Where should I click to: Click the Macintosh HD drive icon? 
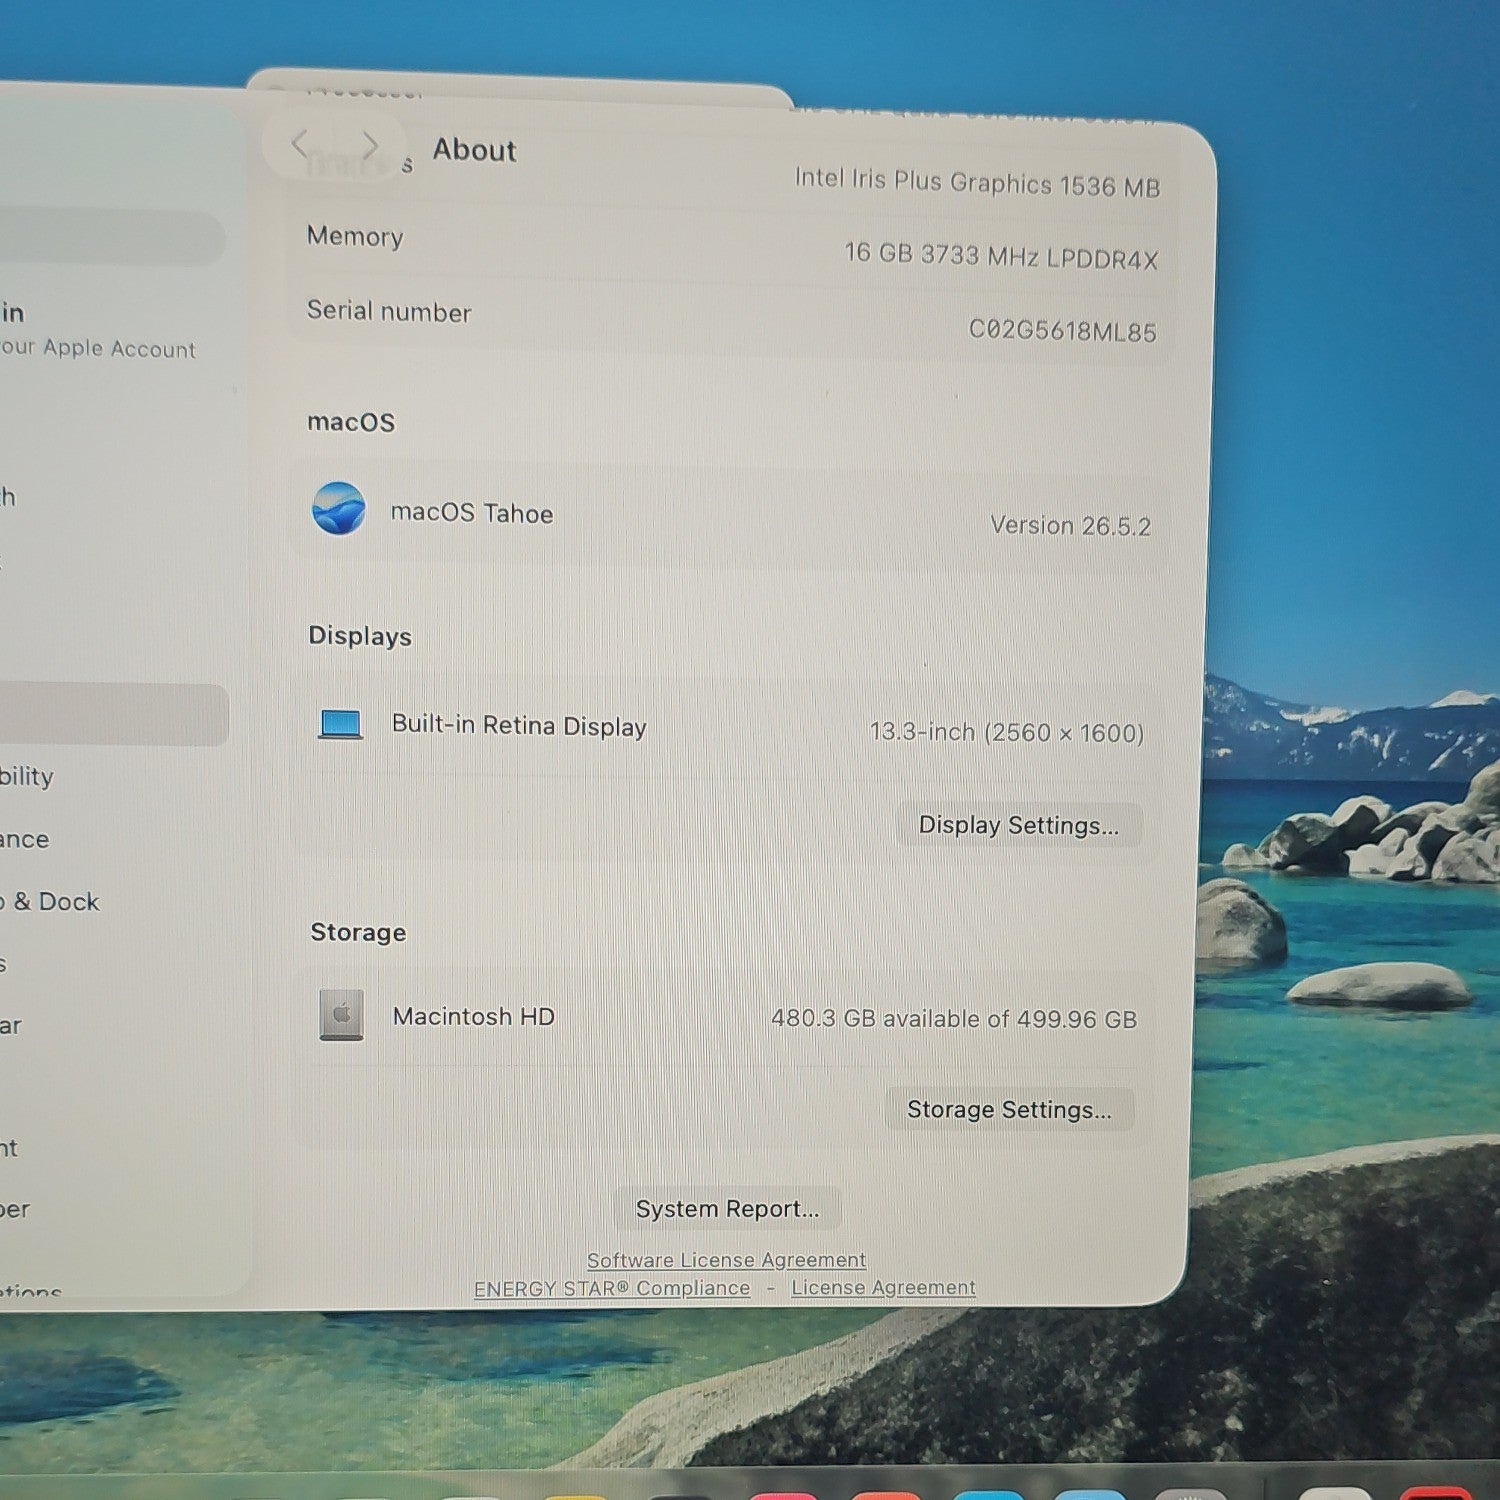(x=341, y=1015)
